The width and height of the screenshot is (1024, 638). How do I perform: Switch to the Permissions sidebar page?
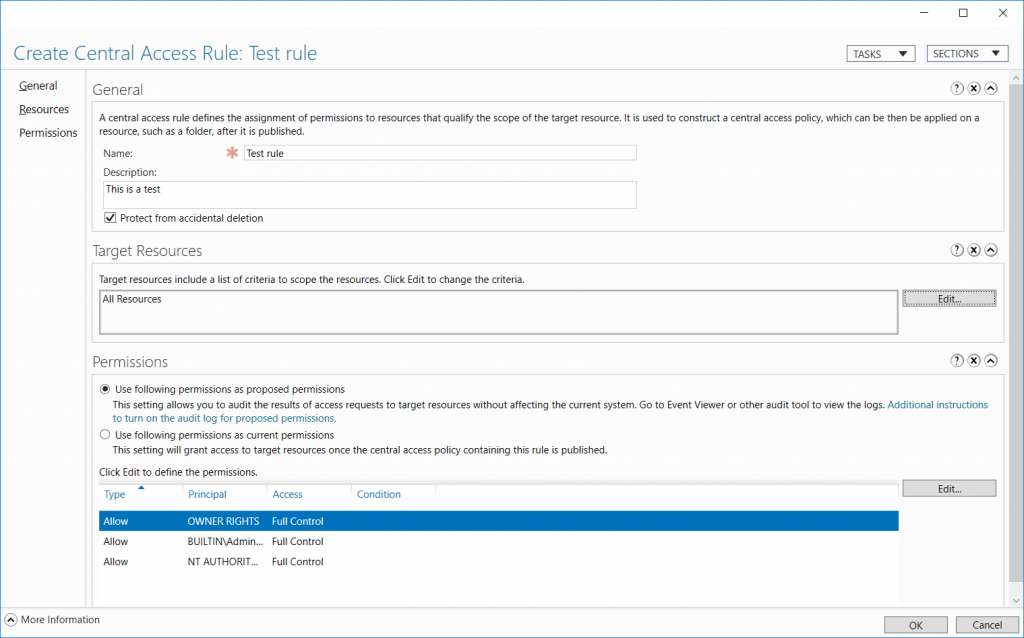[46, 132]
